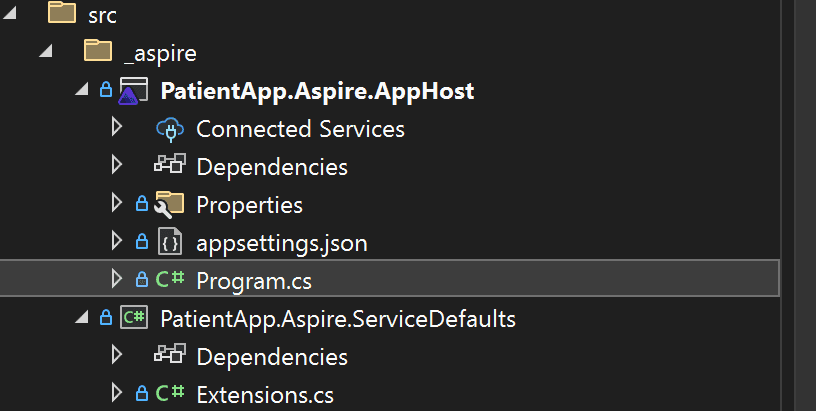Image resolution: width=816 pixels, height=411 pixels.
Task: Expand the Properties folder node
Action: pyautogui.click(x=117, y=204)
